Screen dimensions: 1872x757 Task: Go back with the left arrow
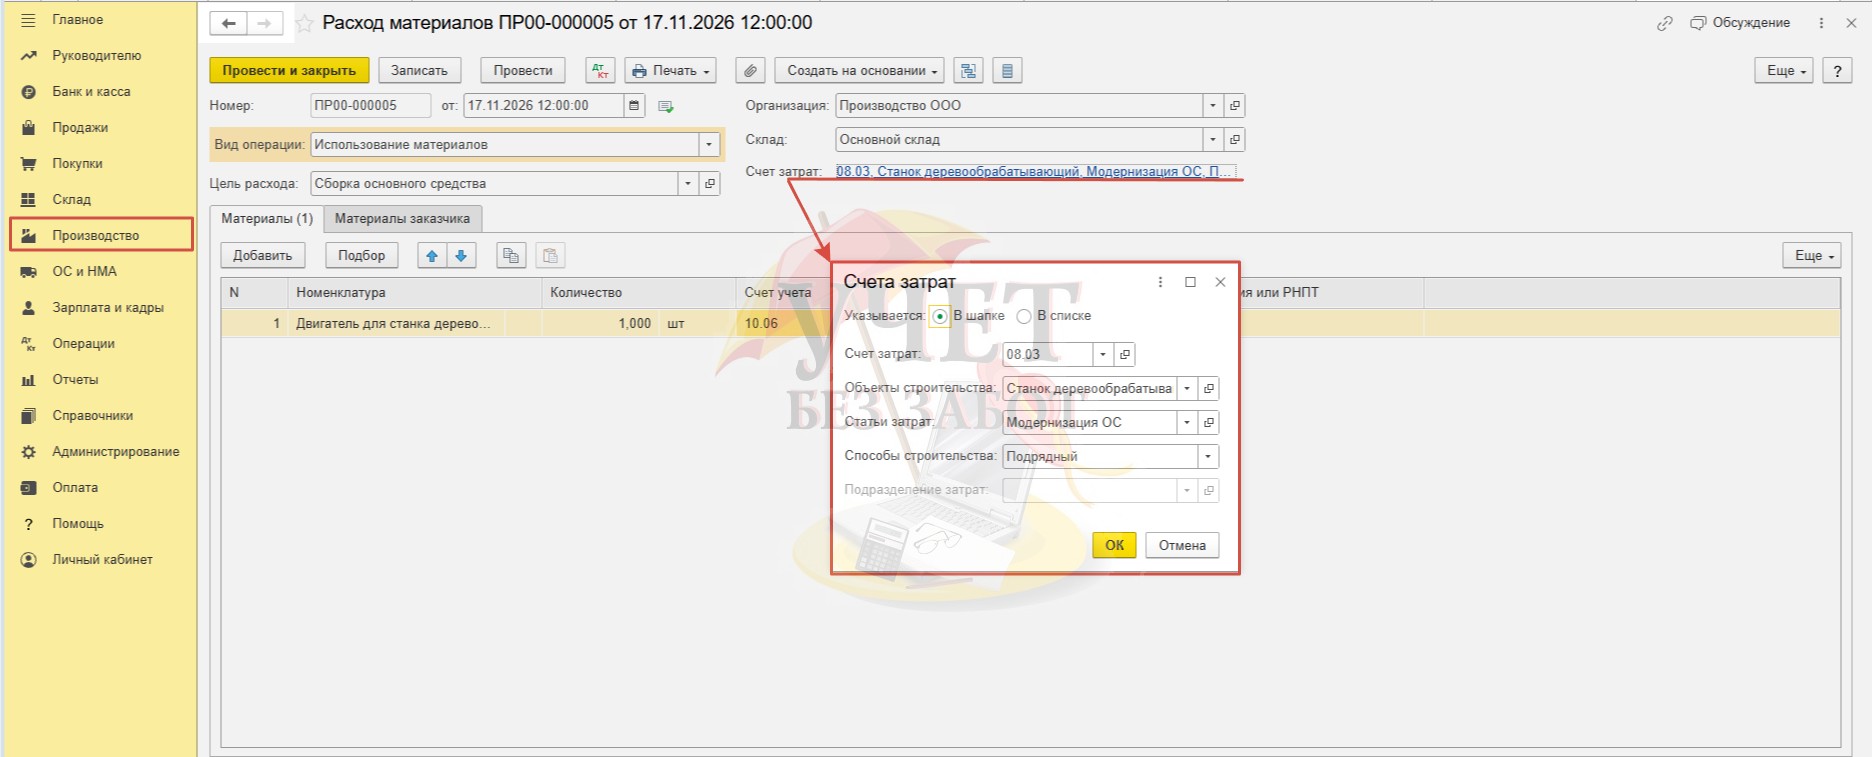(x=228, y=23)
